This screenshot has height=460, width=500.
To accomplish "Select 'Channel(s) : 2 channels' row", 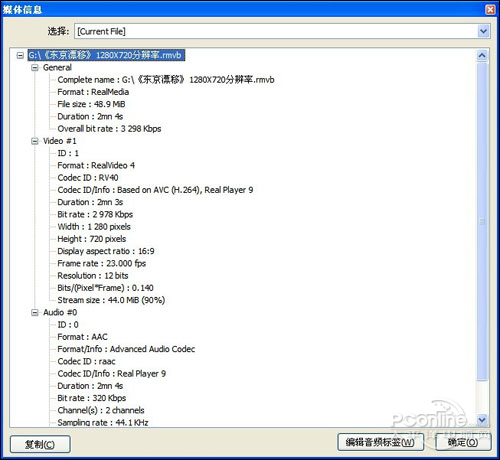I will click(101, 410).
